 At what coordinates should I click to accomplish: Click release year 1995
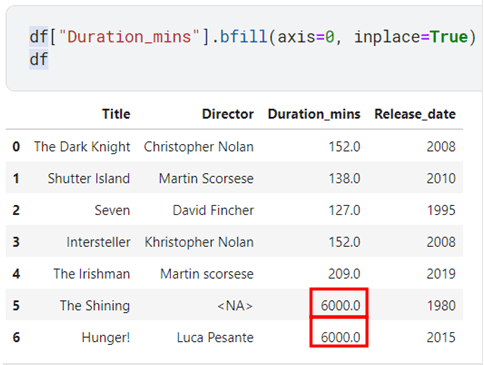(441, 210)
